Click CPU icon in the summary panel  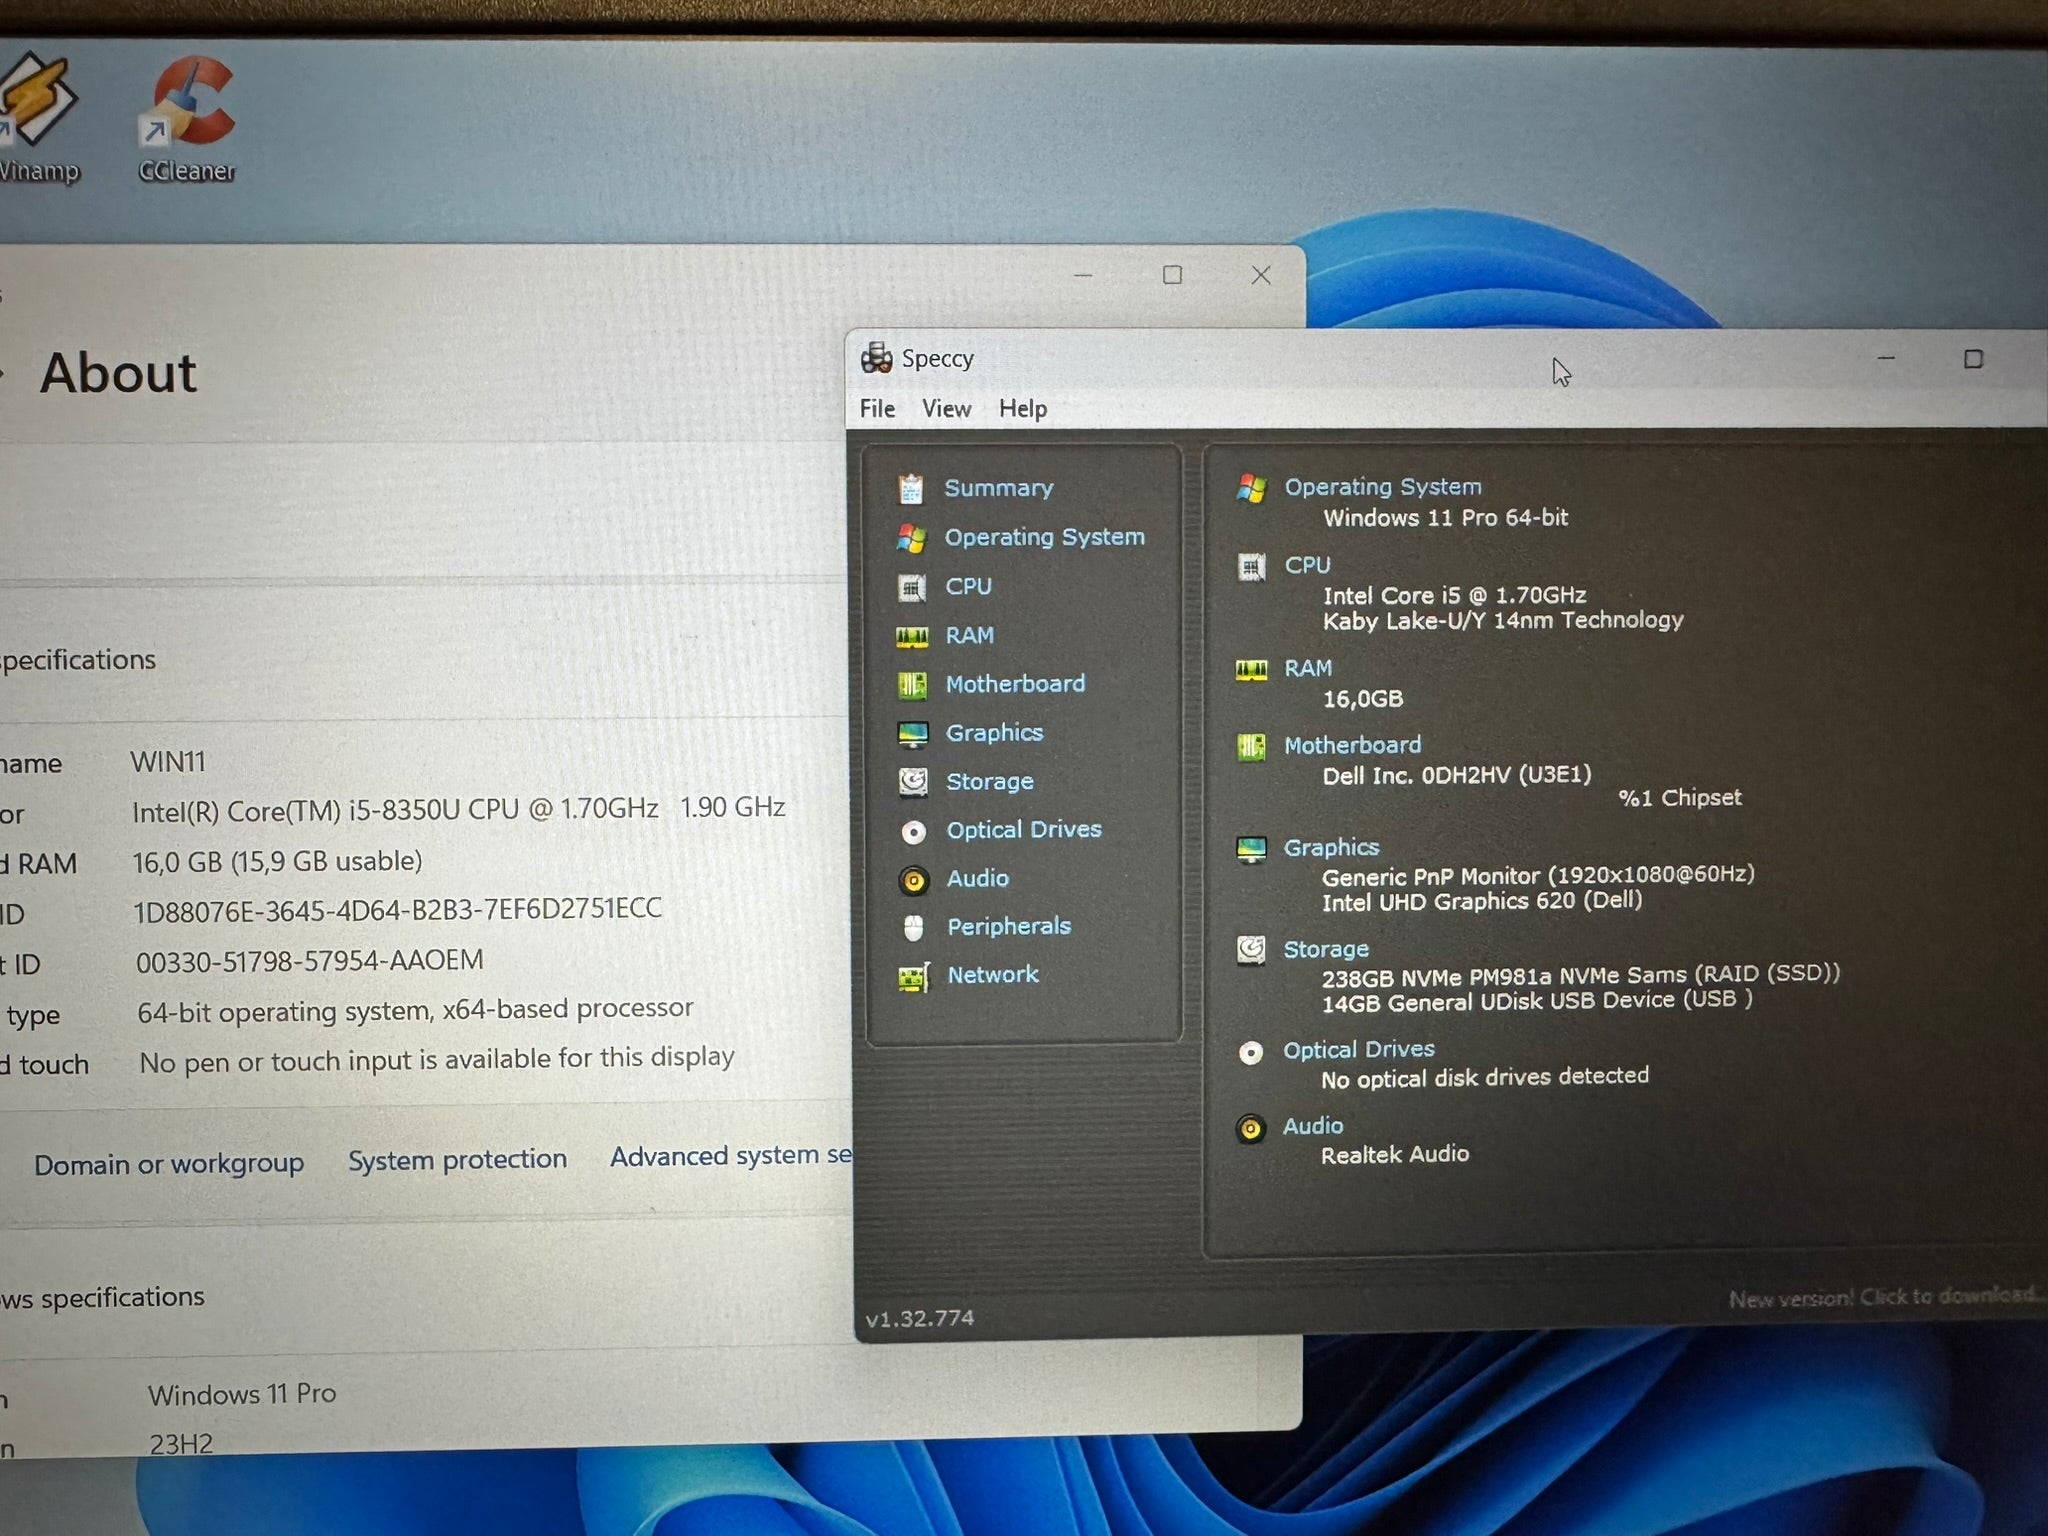pos(1251,567)
